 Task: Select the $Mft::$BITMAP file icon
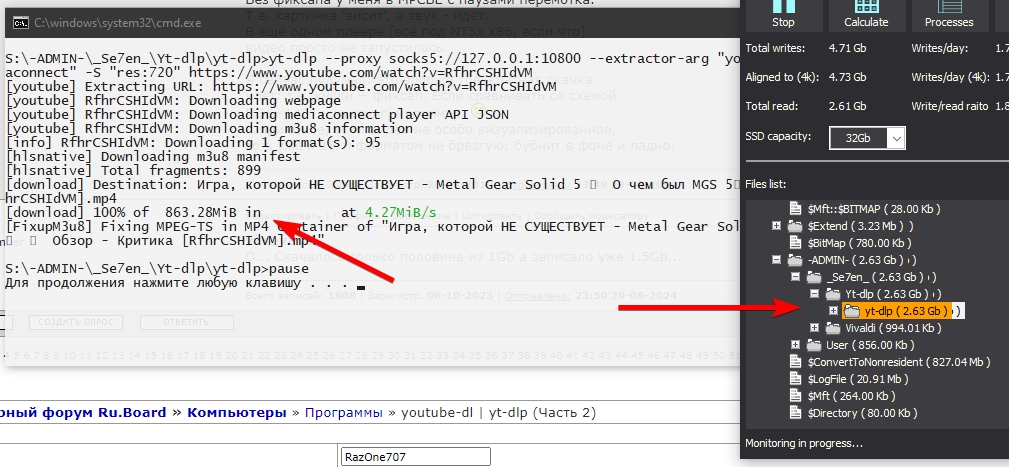[797, 209]
